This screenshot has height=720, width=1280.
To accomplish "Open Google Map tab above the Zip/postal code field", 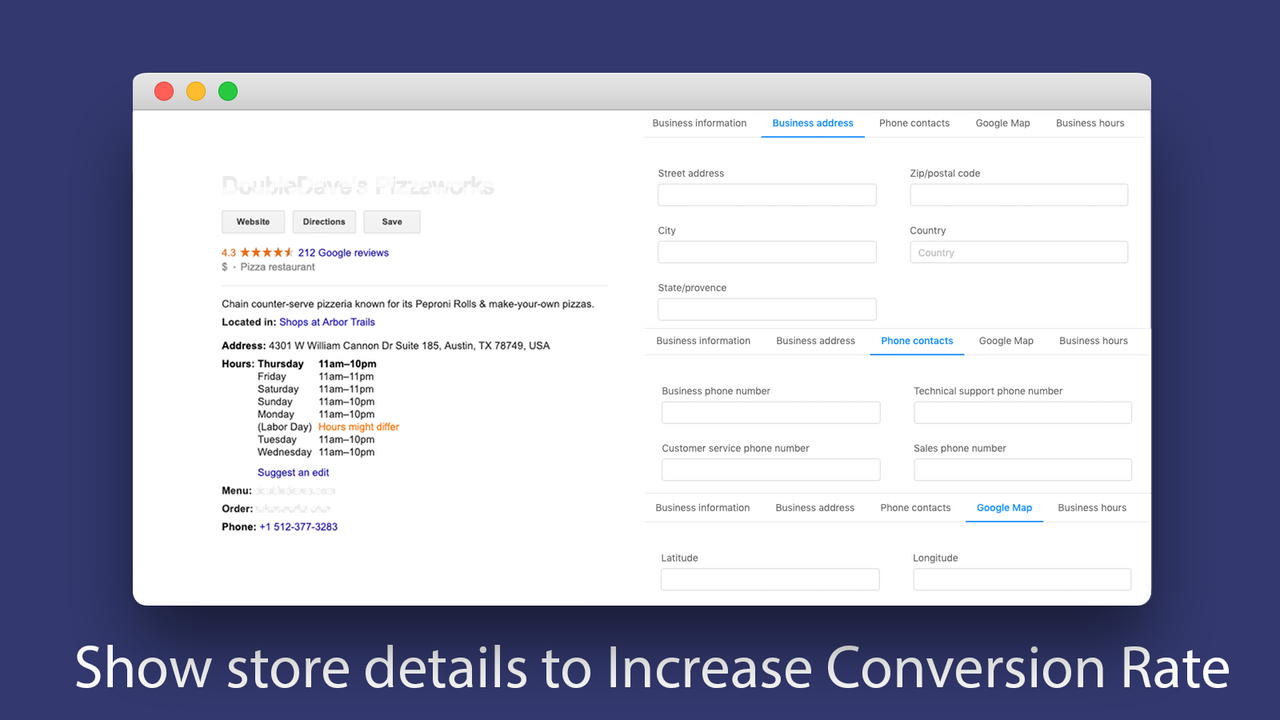I will tap(1003, 123).
